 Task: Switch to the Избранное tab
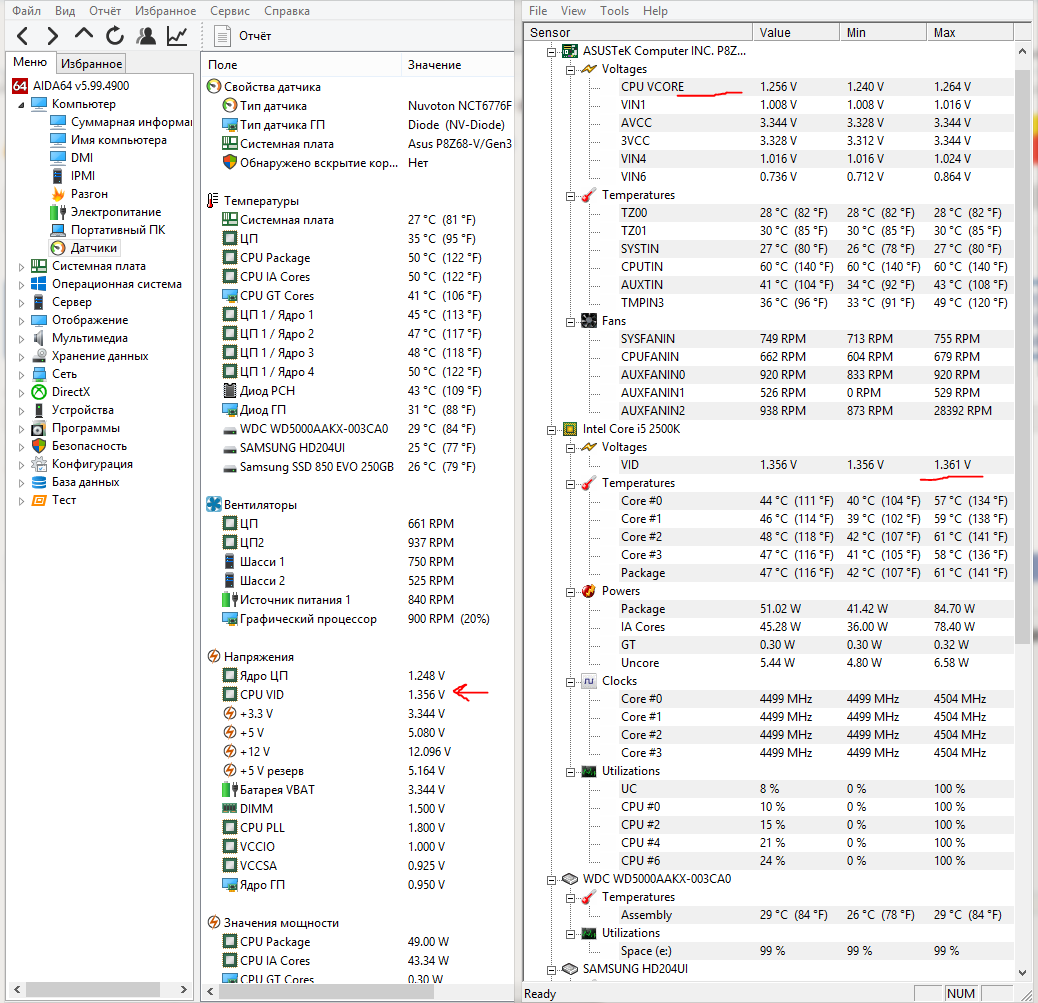(91, 64)
